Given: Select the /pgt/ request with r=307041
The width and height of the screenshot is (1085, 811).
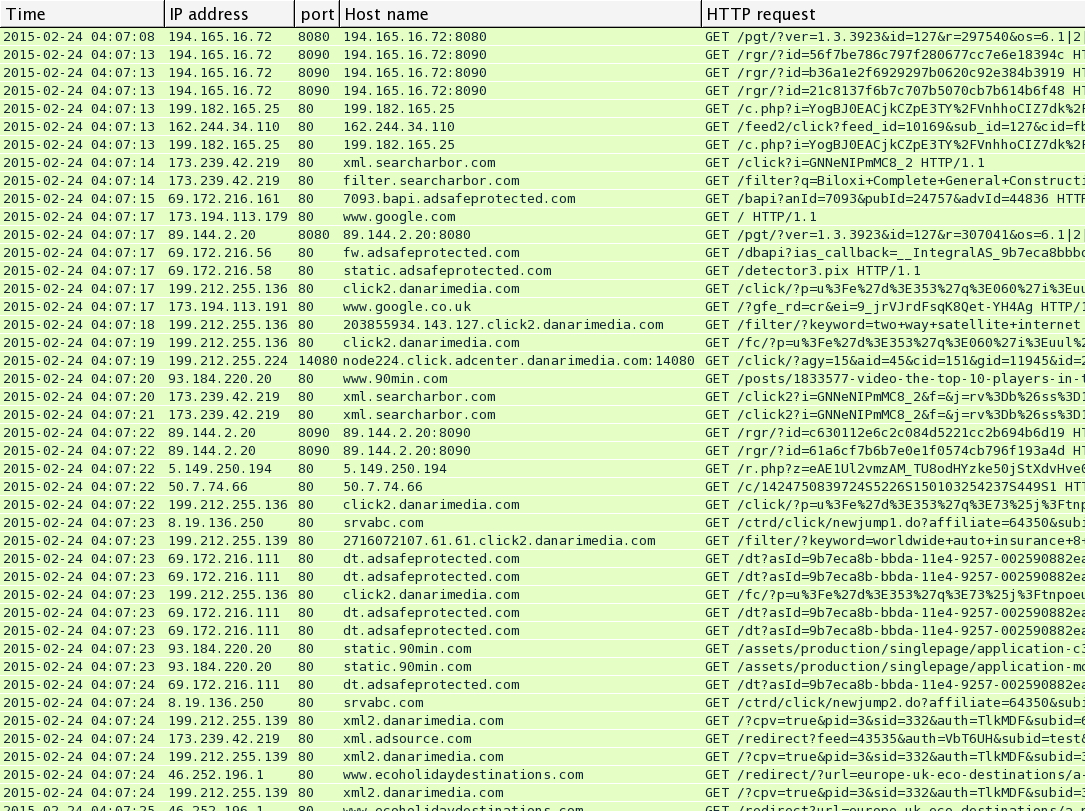Looking at the screenshot, I should pyautogui.click(x=895, y=235).
